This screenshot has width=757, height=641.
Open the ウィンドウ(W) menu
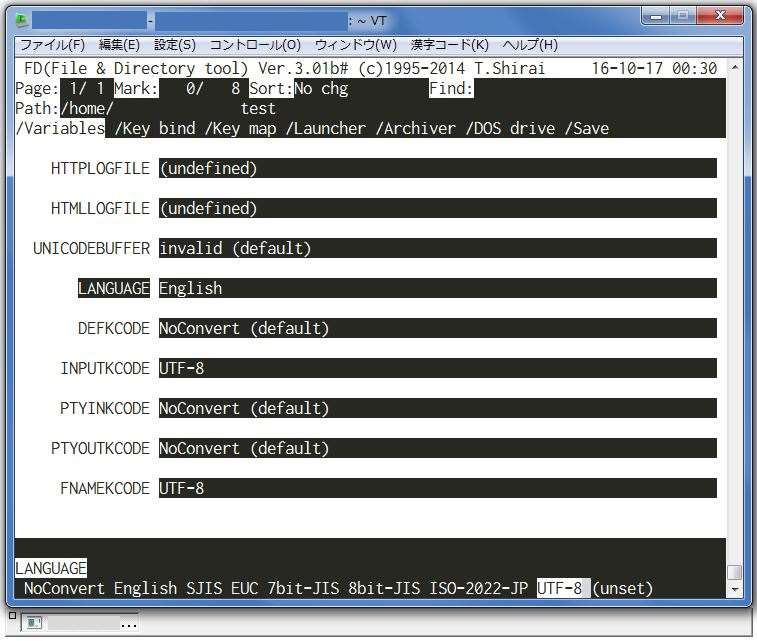tap(356, 45)
